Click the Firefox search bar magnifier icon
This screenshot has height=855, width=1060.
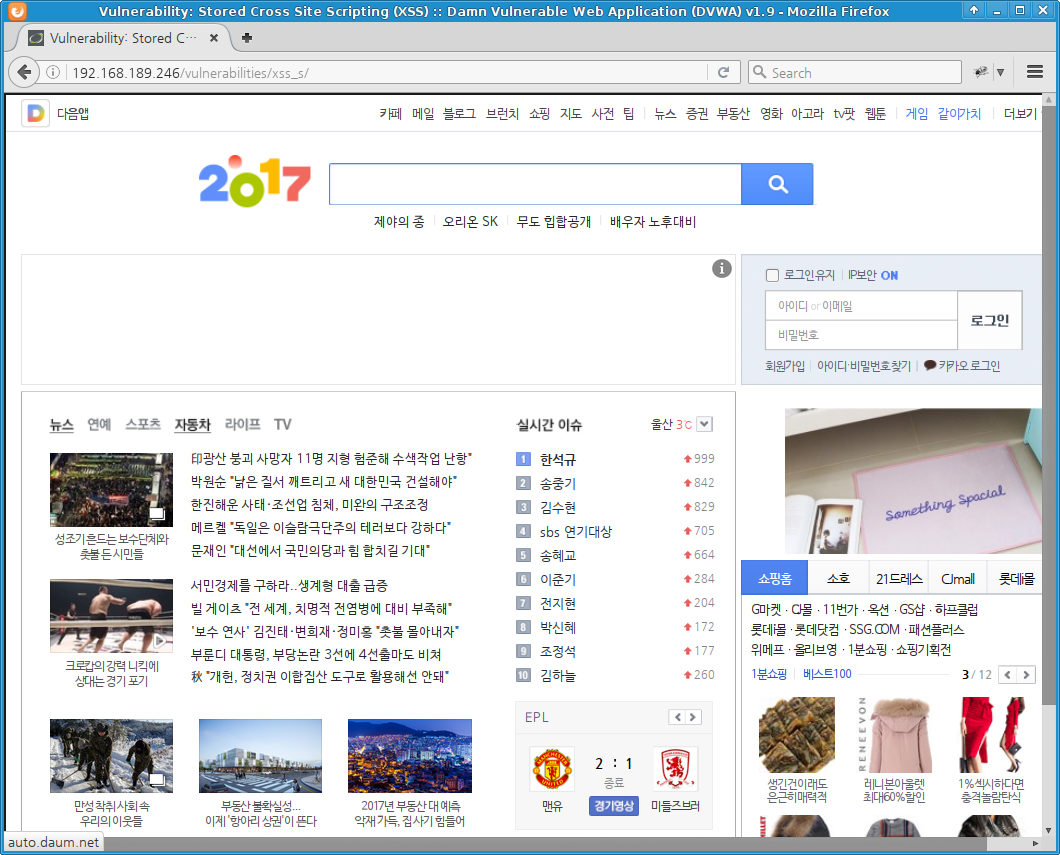point(759,72)
